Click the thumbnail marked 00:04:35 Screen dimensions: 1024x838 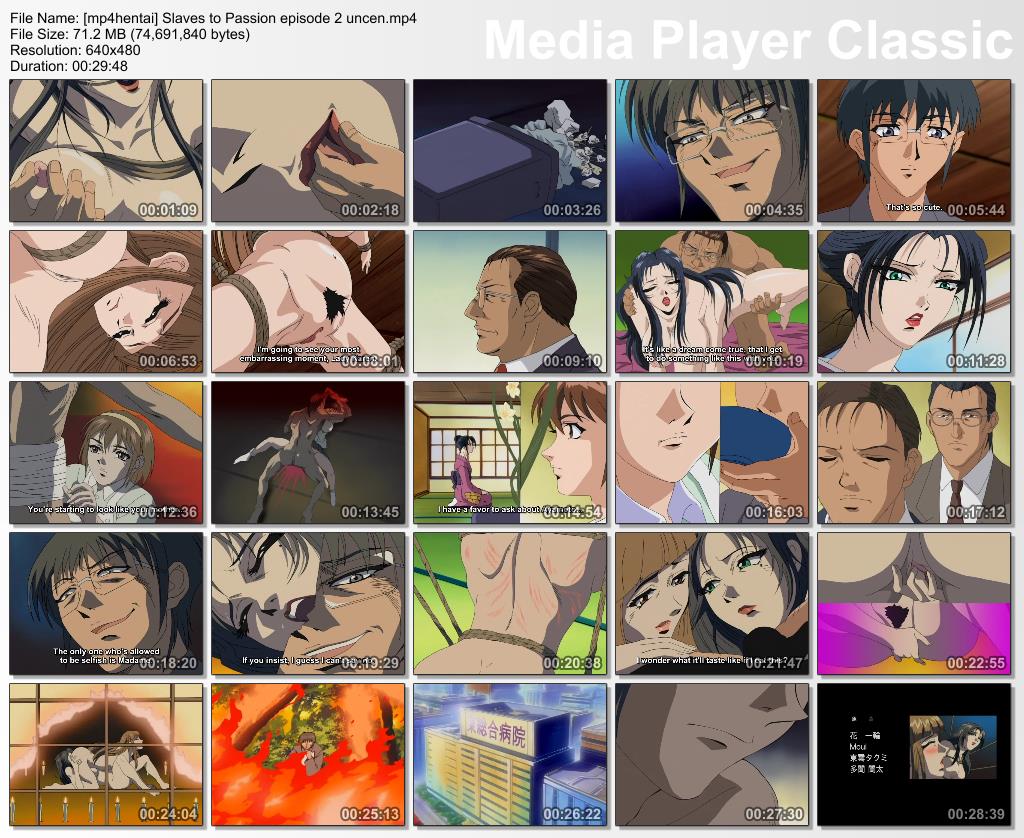coord(712,151)
